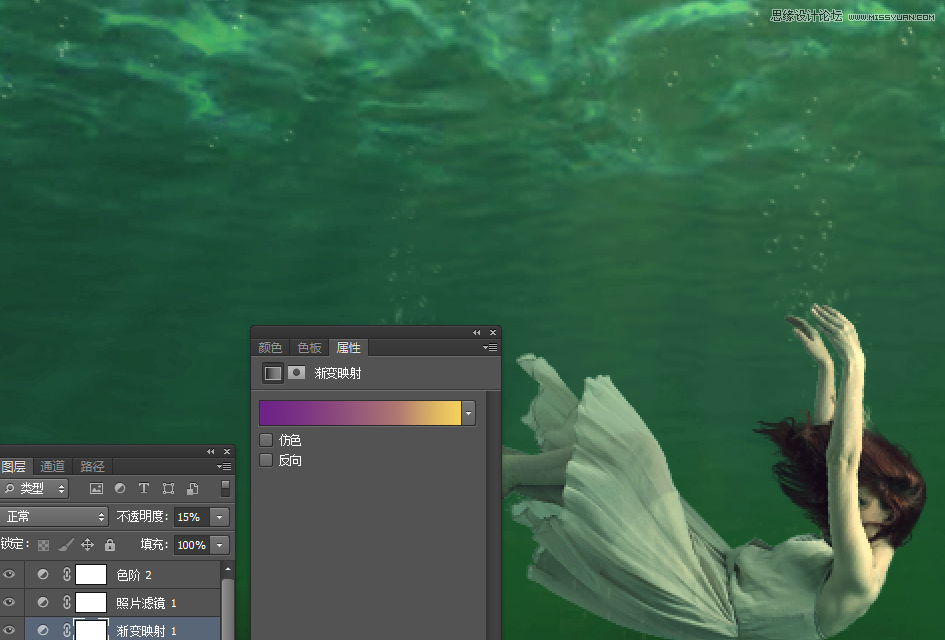Open the 填充 fill slider arrow

click(x=219, y=545)
